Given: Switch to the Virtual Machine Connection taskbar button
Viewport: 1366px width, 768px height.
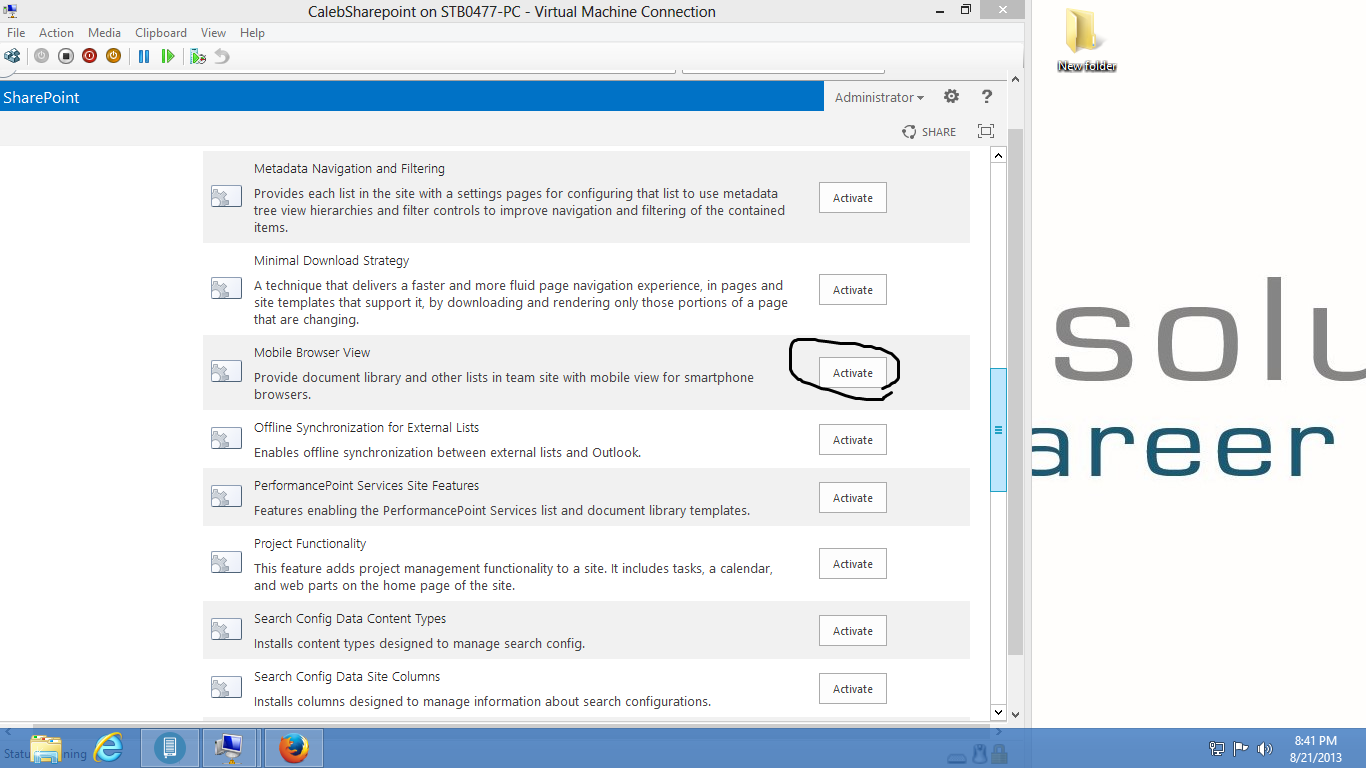Looking at the screenshot, I should coord(230,748).
